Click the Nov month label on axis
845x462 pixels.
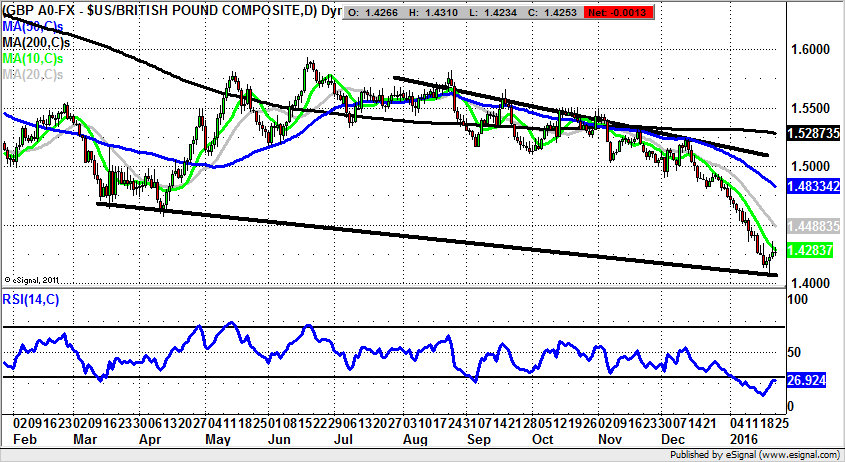tap(610, 439)
